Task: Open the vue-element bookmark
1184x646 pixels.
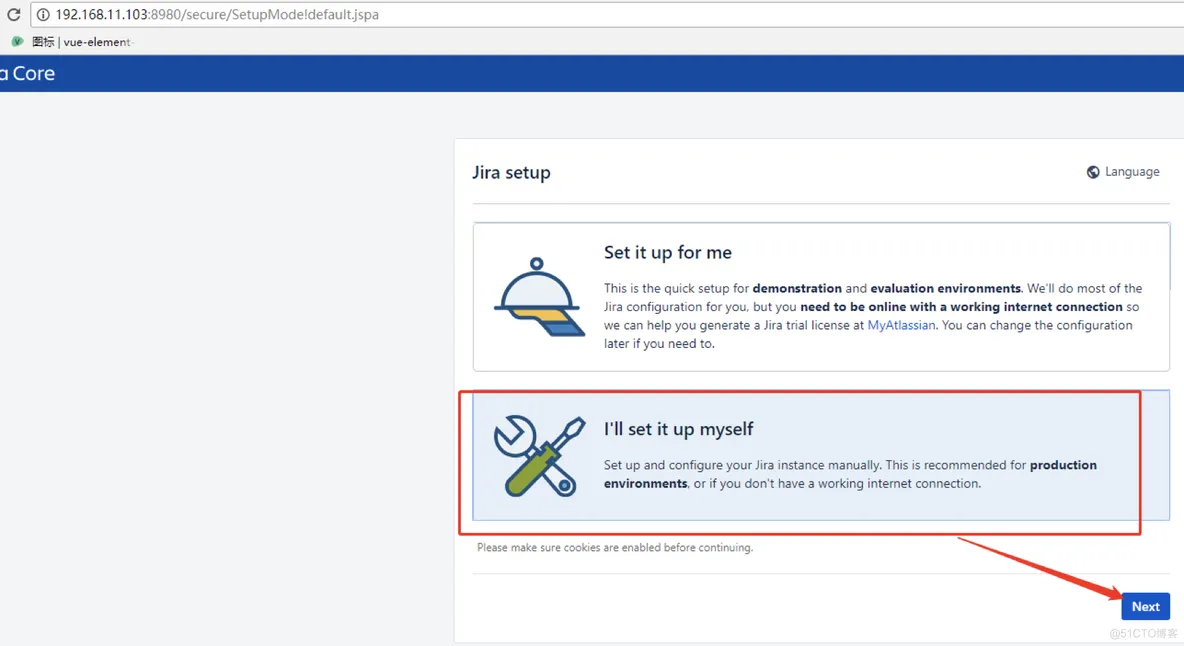Action: pos(72,42)
